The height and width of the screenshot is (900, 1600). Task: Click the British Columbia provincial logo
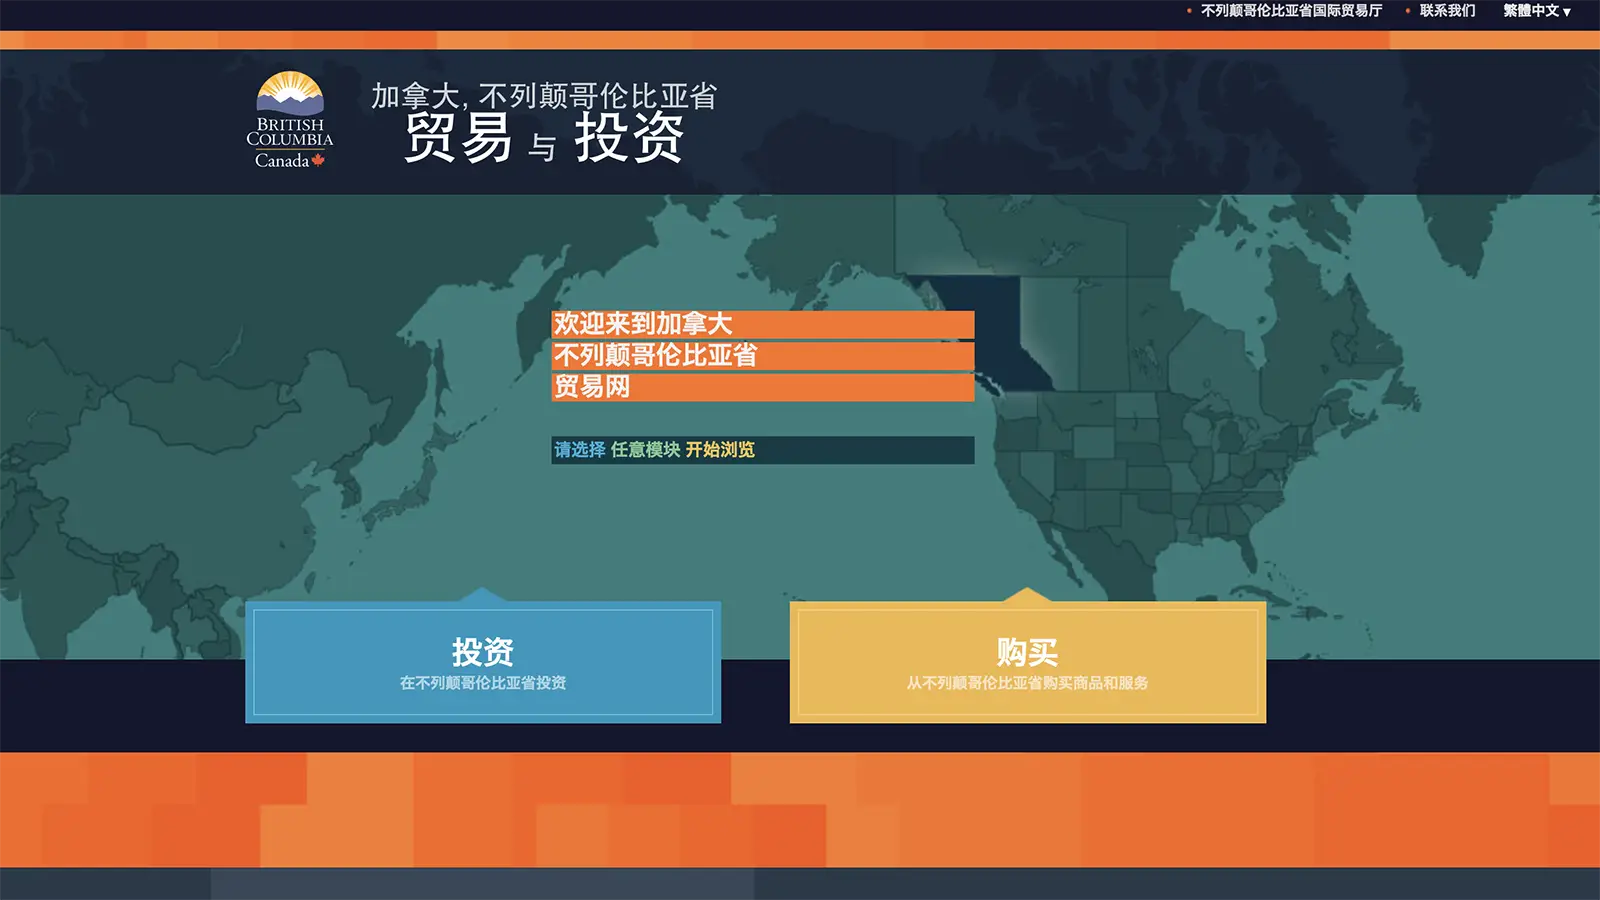291,120
